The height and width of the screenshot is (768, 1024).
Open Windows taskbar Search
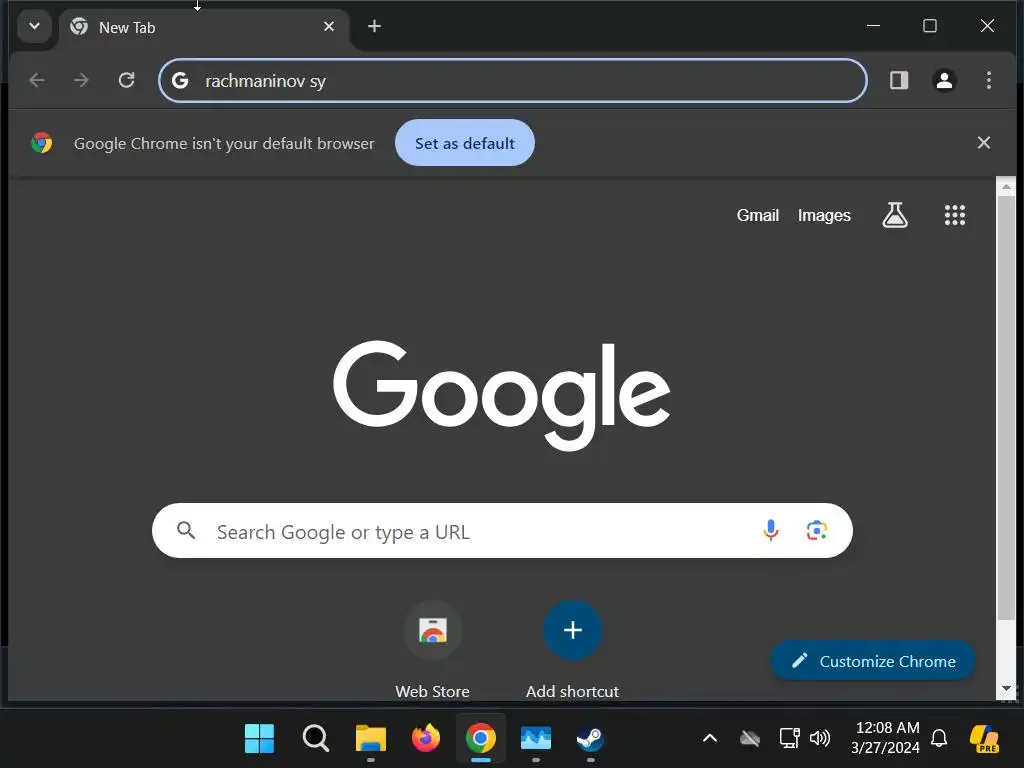[315, 738]
